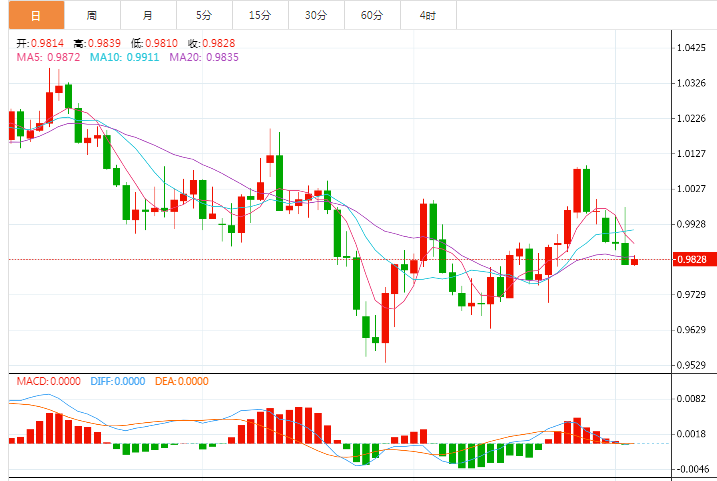Click the 1.0127 price axis label
This screenshot has width=717, height=481.
[x=691, y=154]
